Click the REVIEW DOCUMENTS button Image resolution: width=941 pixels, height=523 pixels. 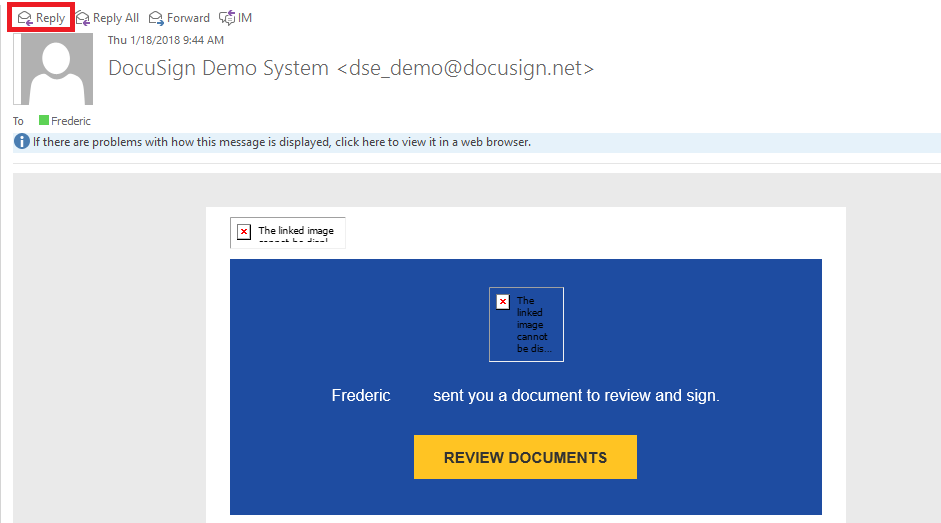(x=525, y=457)
